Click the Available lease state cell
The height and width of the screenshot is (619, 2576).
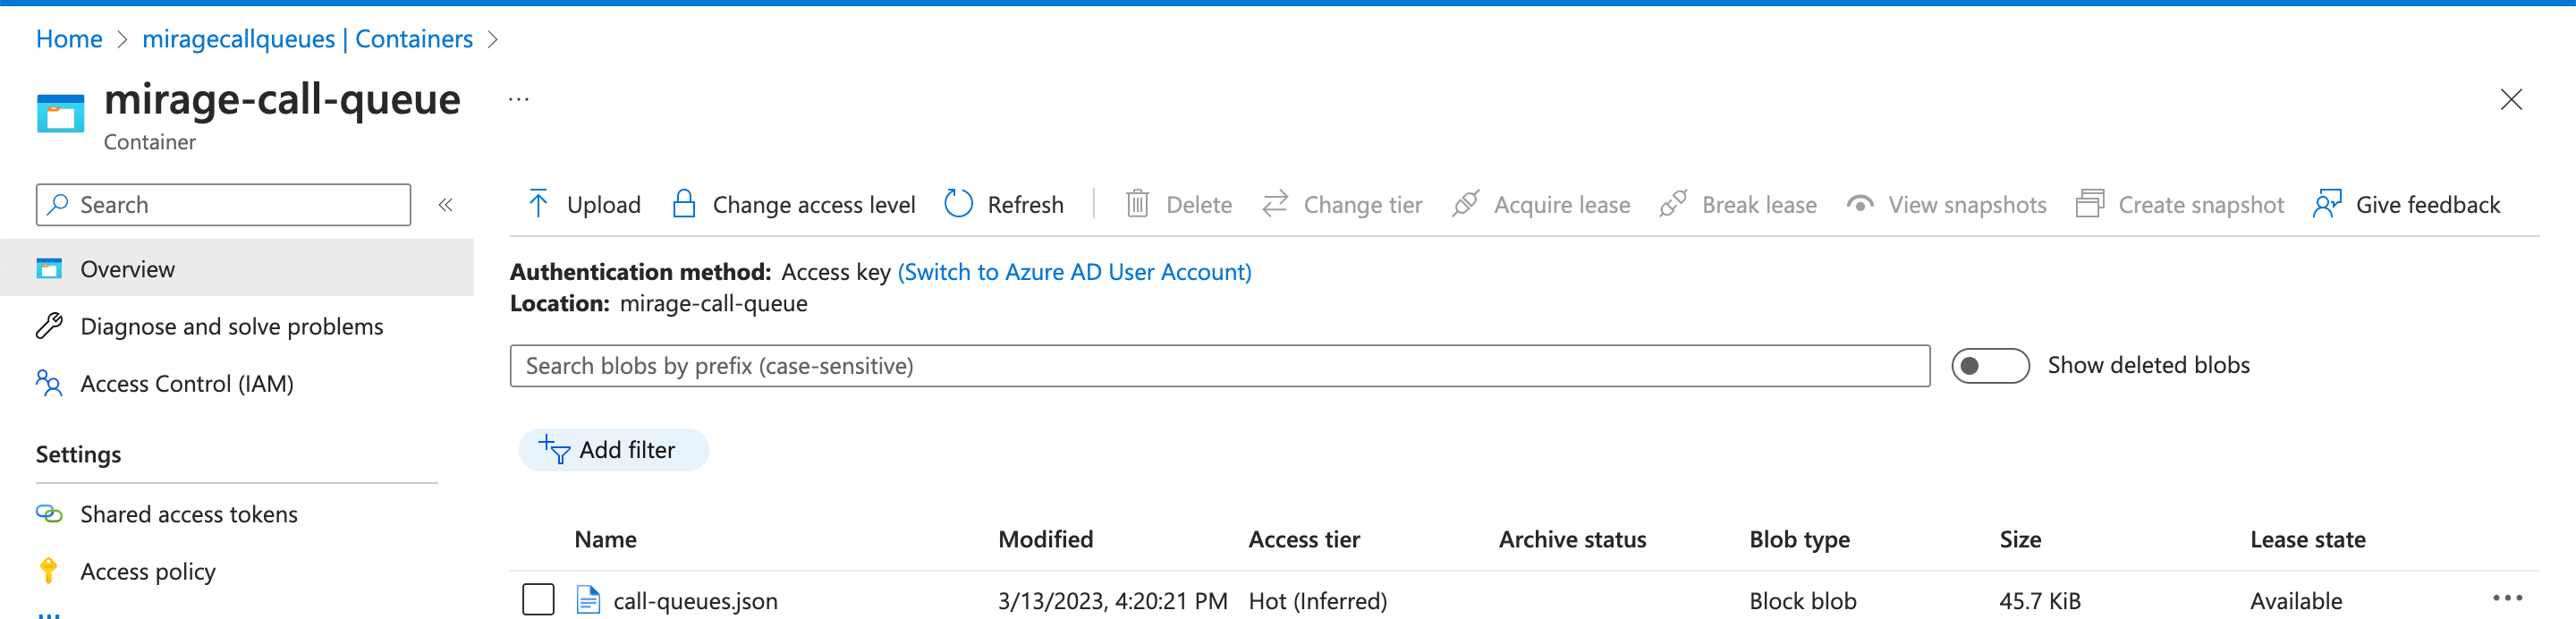coord(2296,601)
